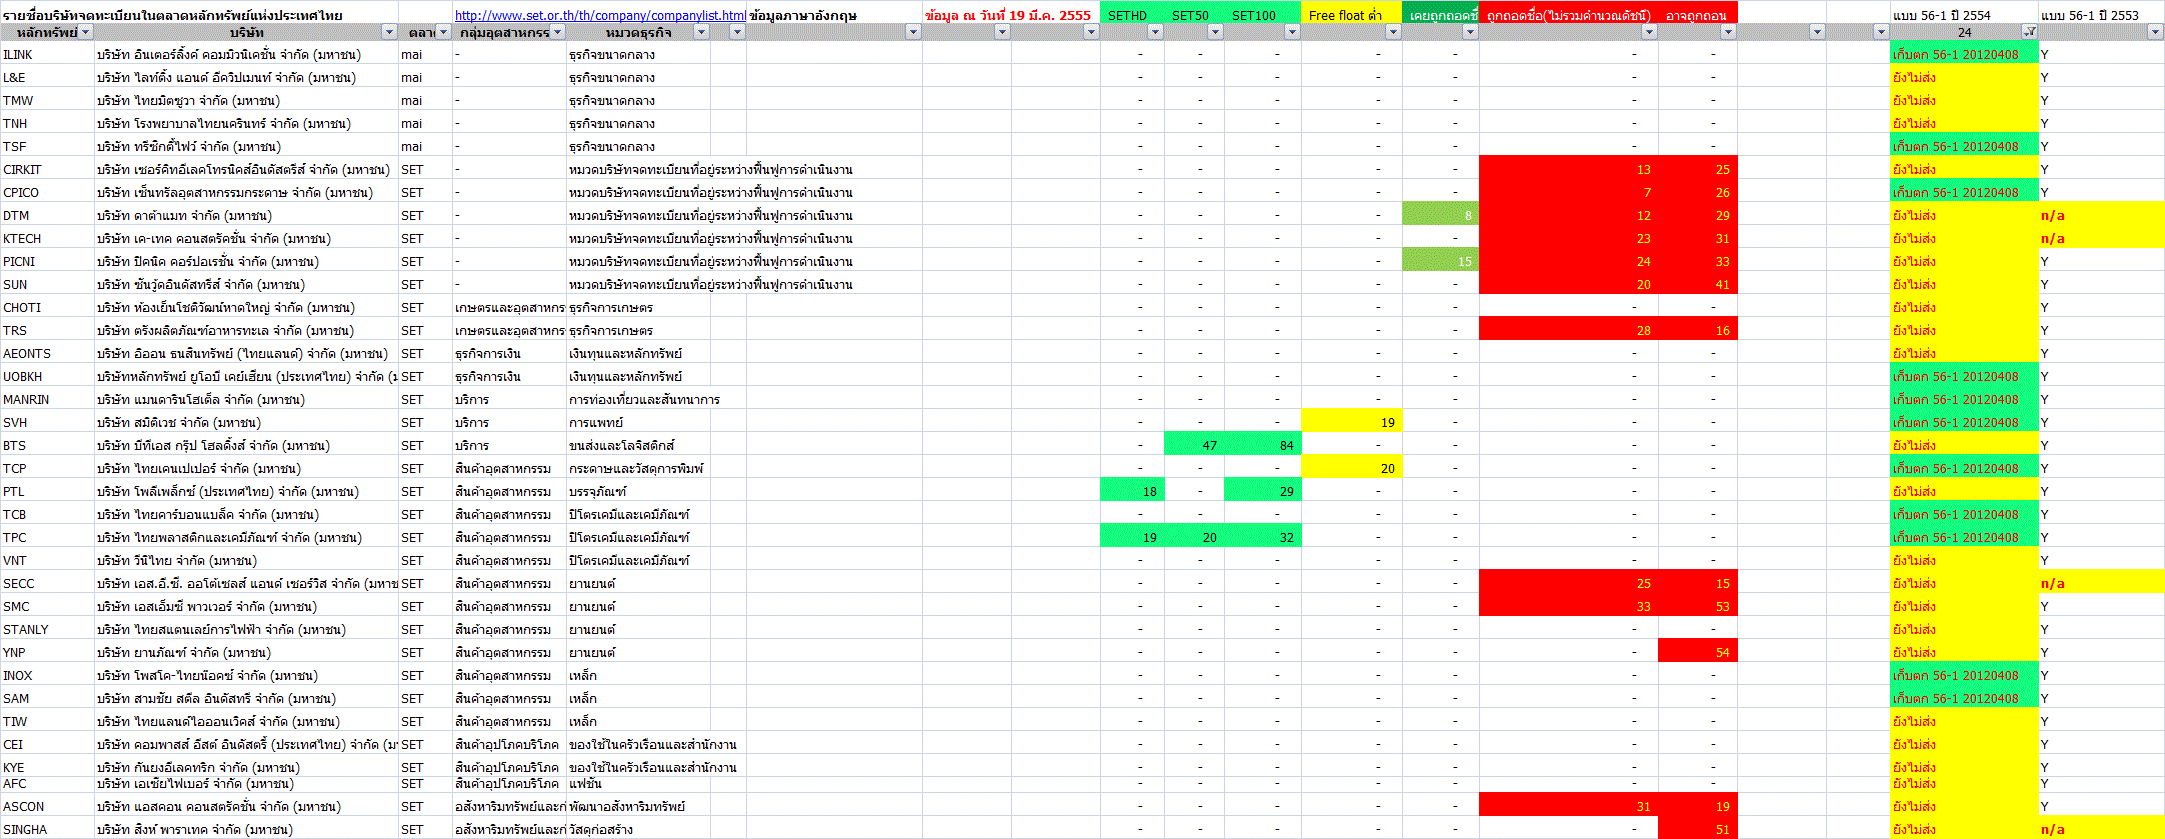Image resolution: width=2165 pixels, height=839 pixels.
Task: Select company name บริษัท สมิติเวช จำกัด (มหาชน)
Action: (247, 422)
